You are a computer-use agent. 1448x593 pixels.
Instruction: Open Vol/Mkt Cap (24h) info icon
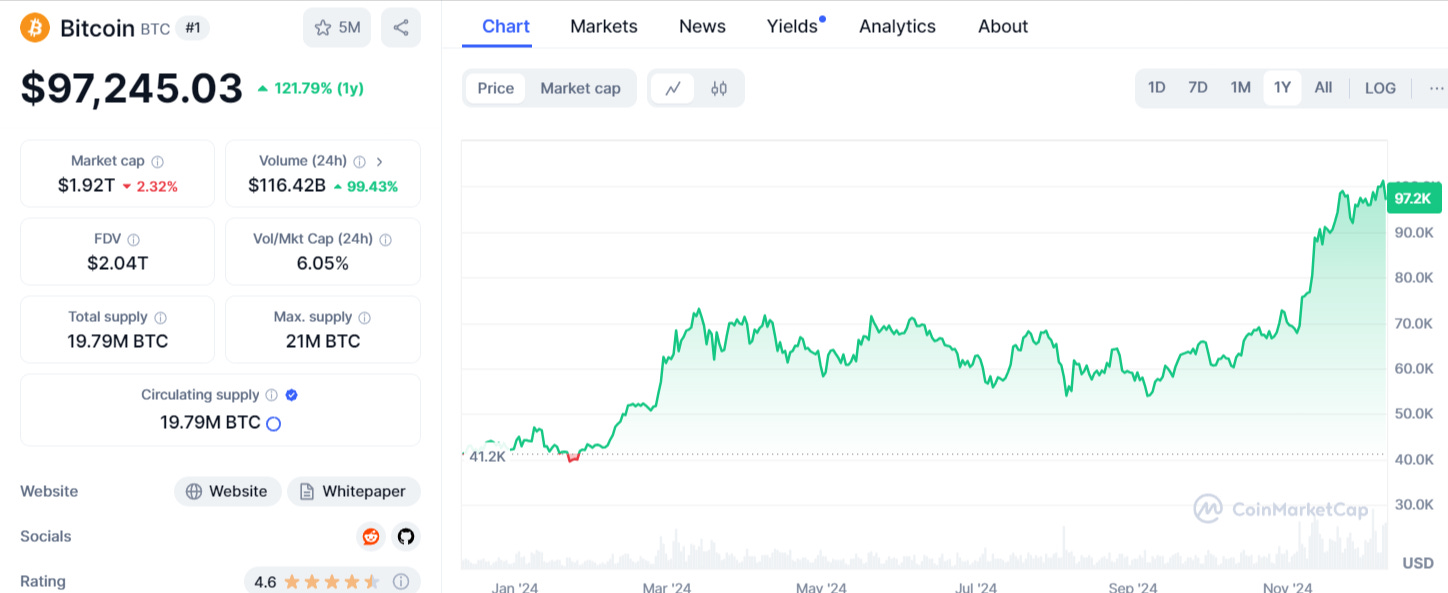tap(386, 239)
